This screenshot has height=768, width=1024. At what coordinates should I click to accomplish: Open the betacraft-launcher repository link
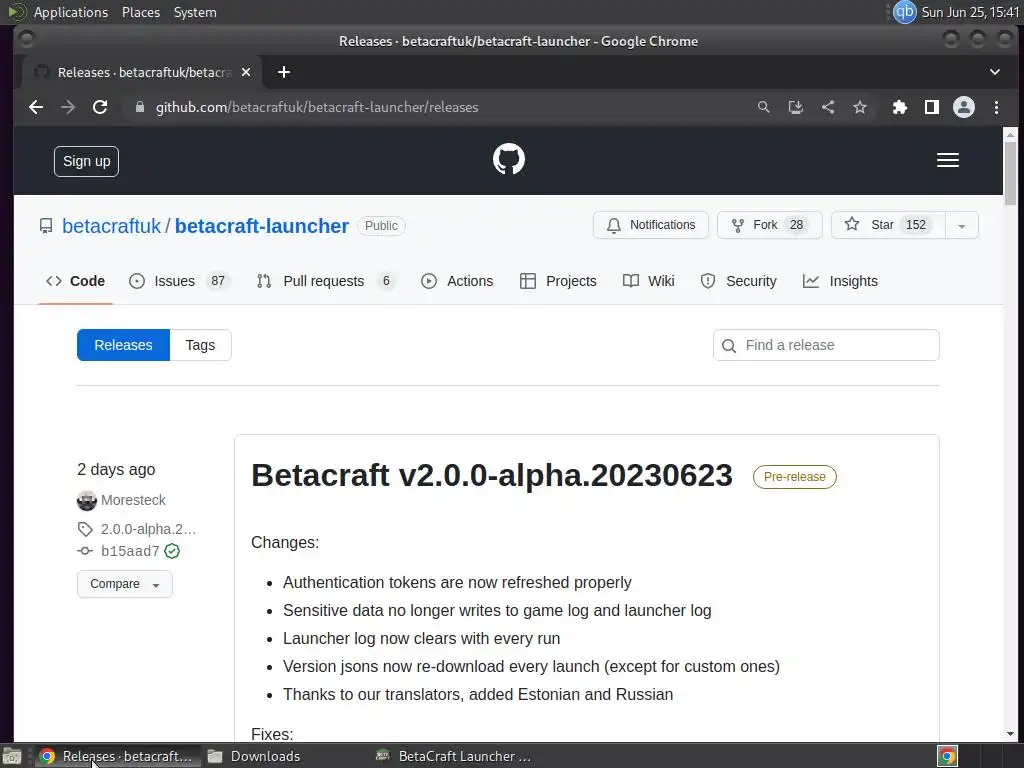coord(262,226)
